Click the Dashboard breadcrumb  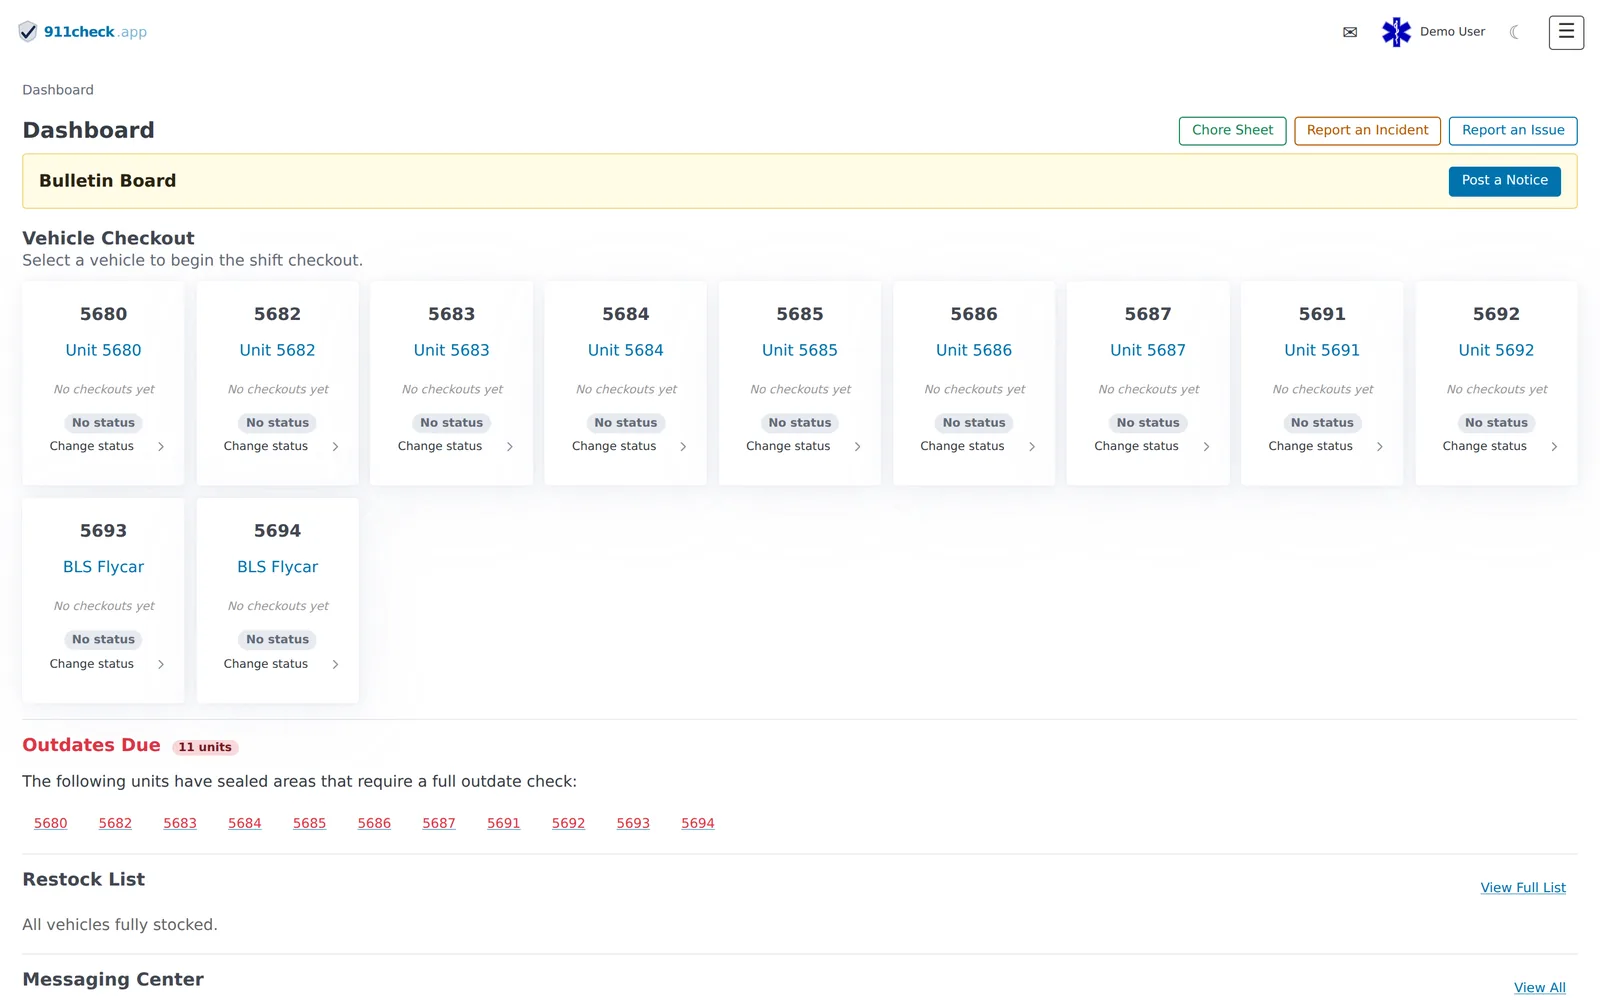coord(58,90)
